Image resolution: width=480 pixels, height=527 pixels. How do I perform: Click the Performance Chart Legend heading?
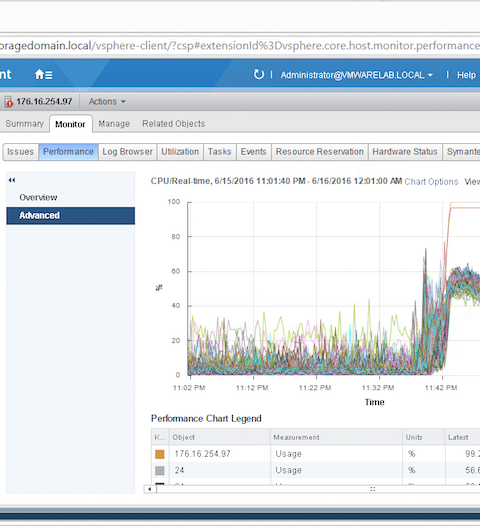coord(206,418)
